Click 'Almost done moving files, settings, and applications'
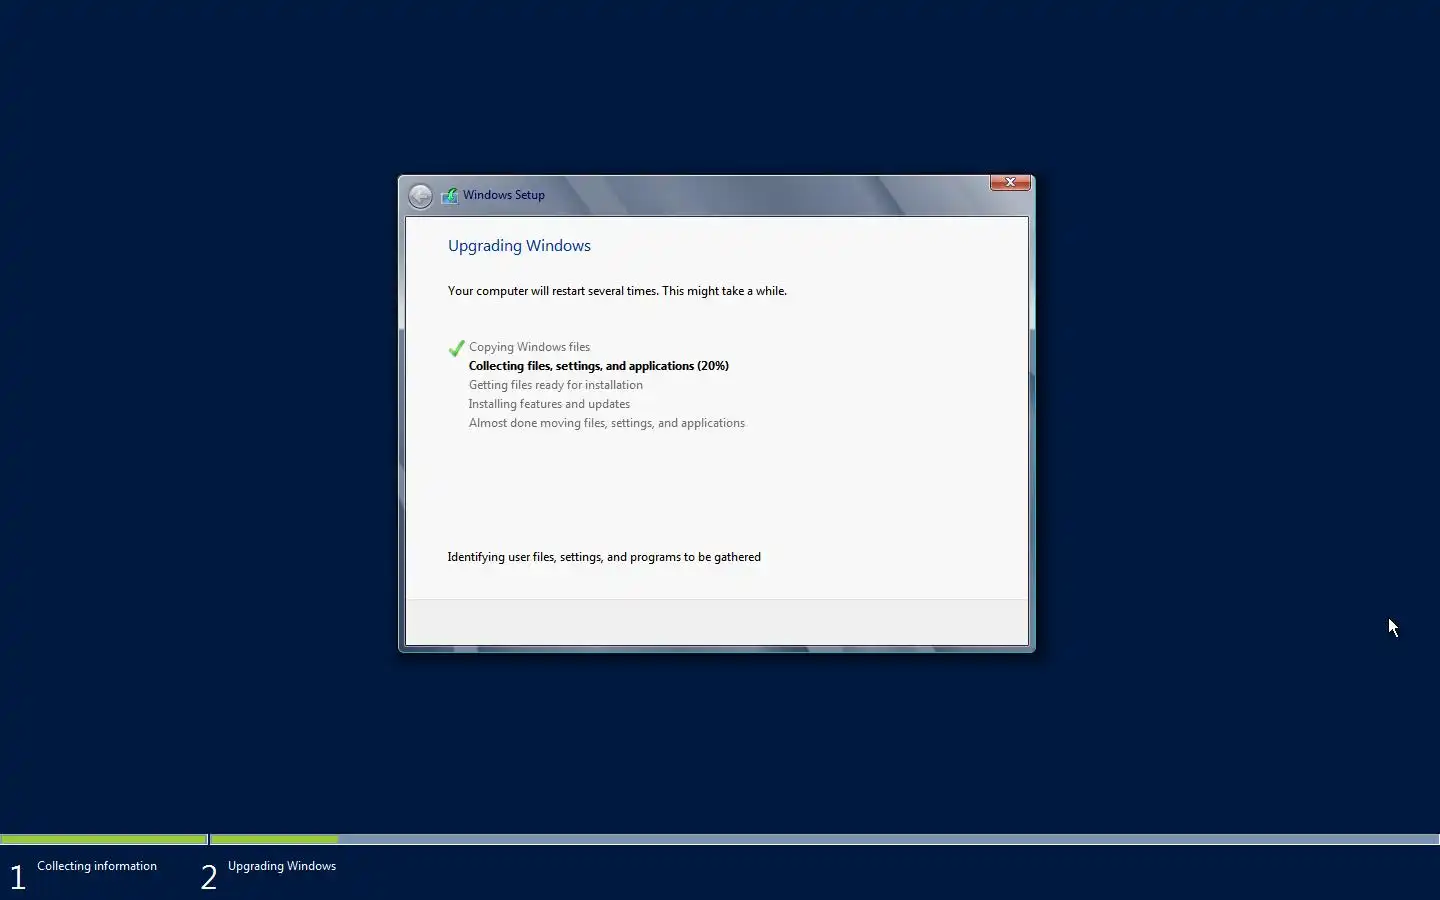 click(x=607, y=423)
